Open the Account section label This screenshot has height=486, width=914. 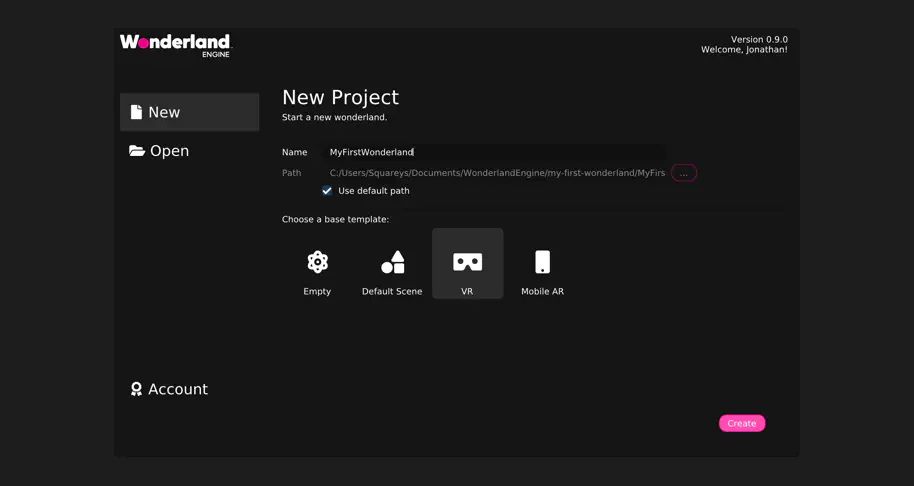[x=178, y=389]
